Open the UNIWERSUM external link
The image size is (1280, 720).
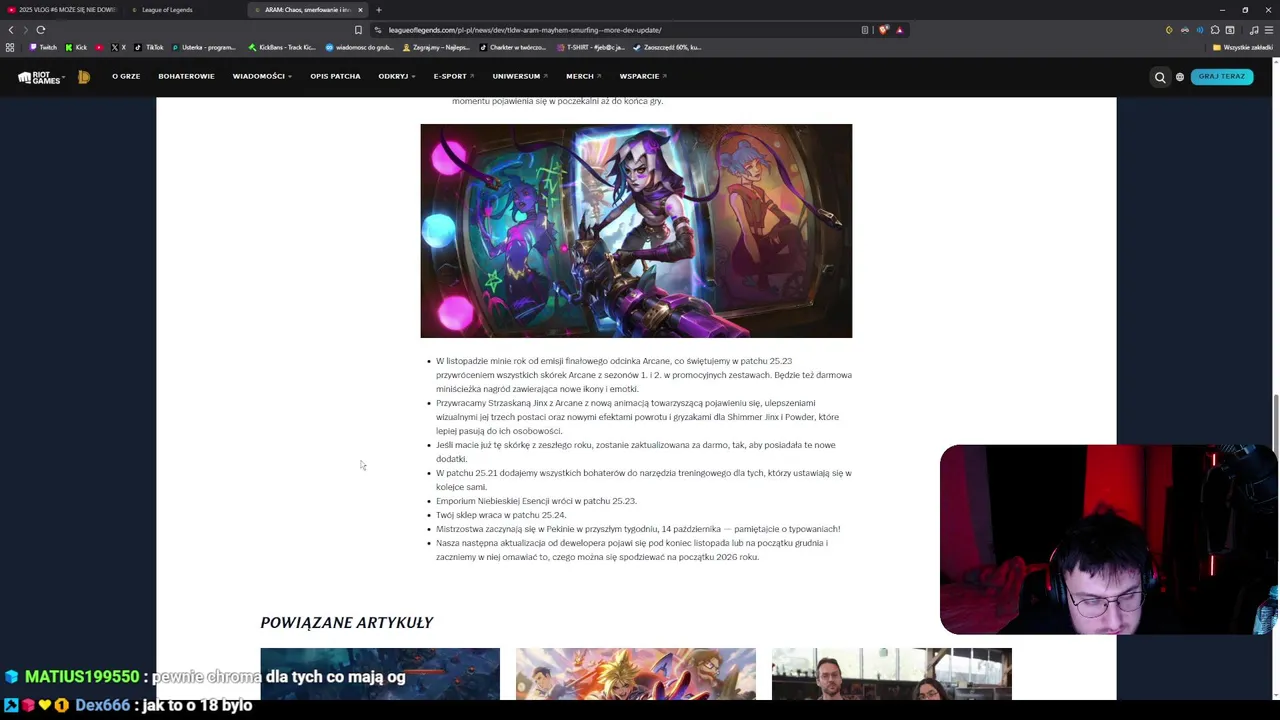click(520, 76)
